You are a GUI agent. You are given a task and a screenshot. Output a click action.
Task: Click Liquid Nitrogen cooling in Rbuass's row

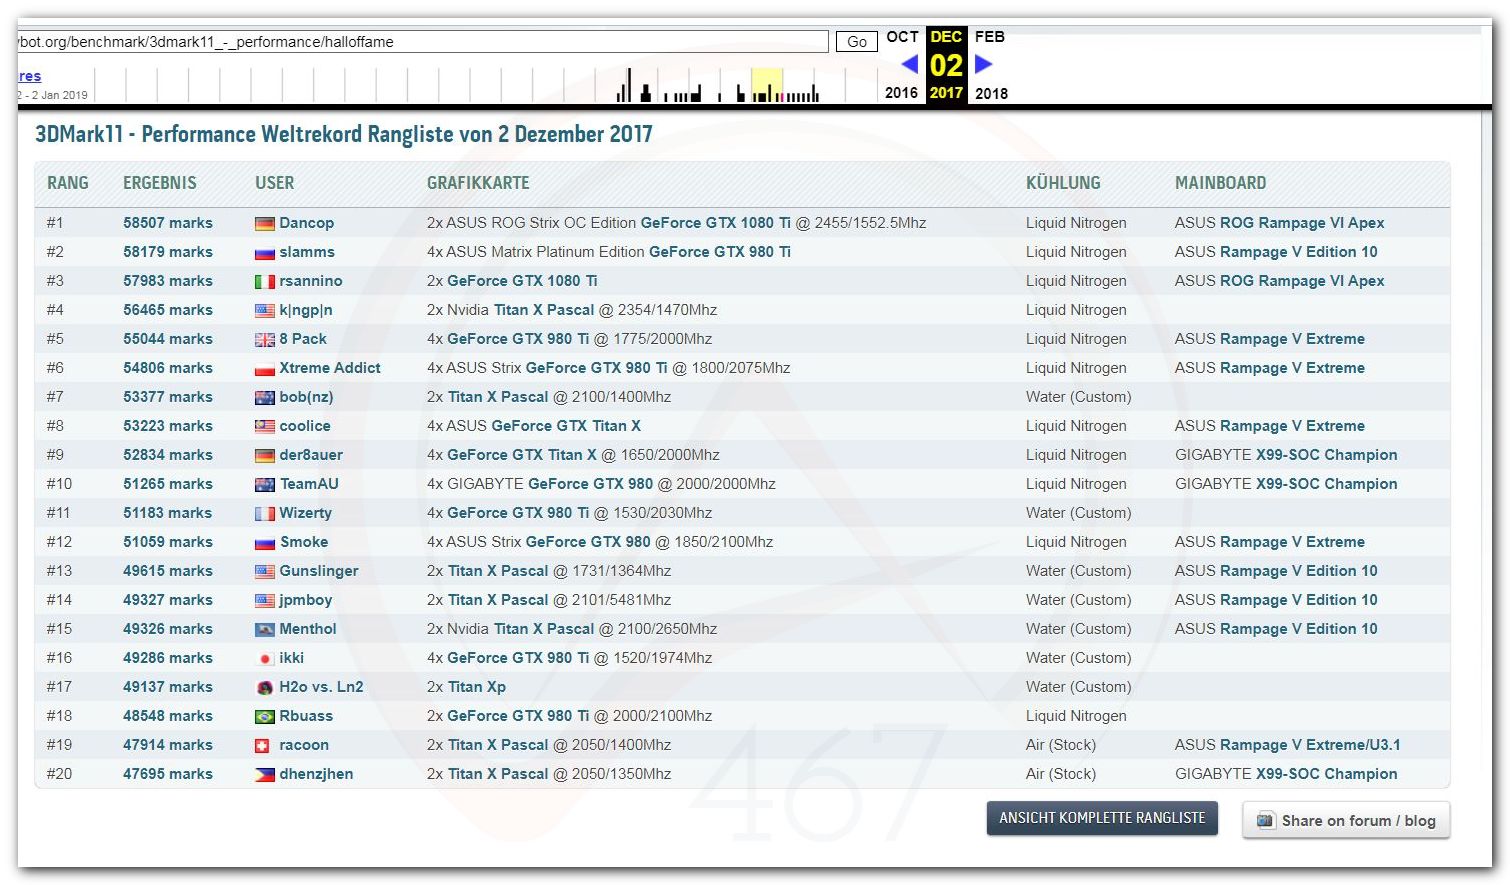[x=1076, y=716]
